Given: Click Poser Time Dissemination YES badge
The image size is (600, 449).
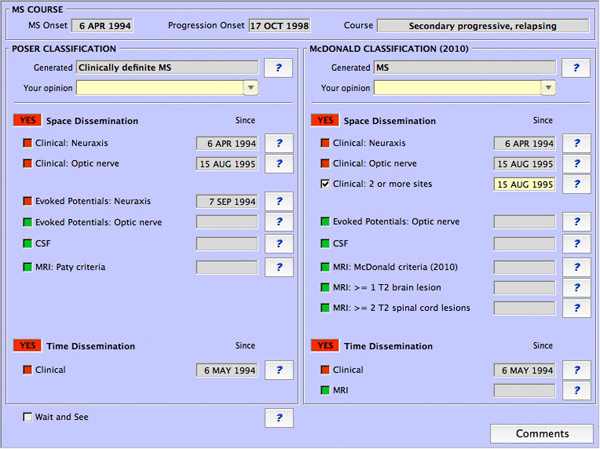Looking at the screenshot, I should (x=27, y=346).
